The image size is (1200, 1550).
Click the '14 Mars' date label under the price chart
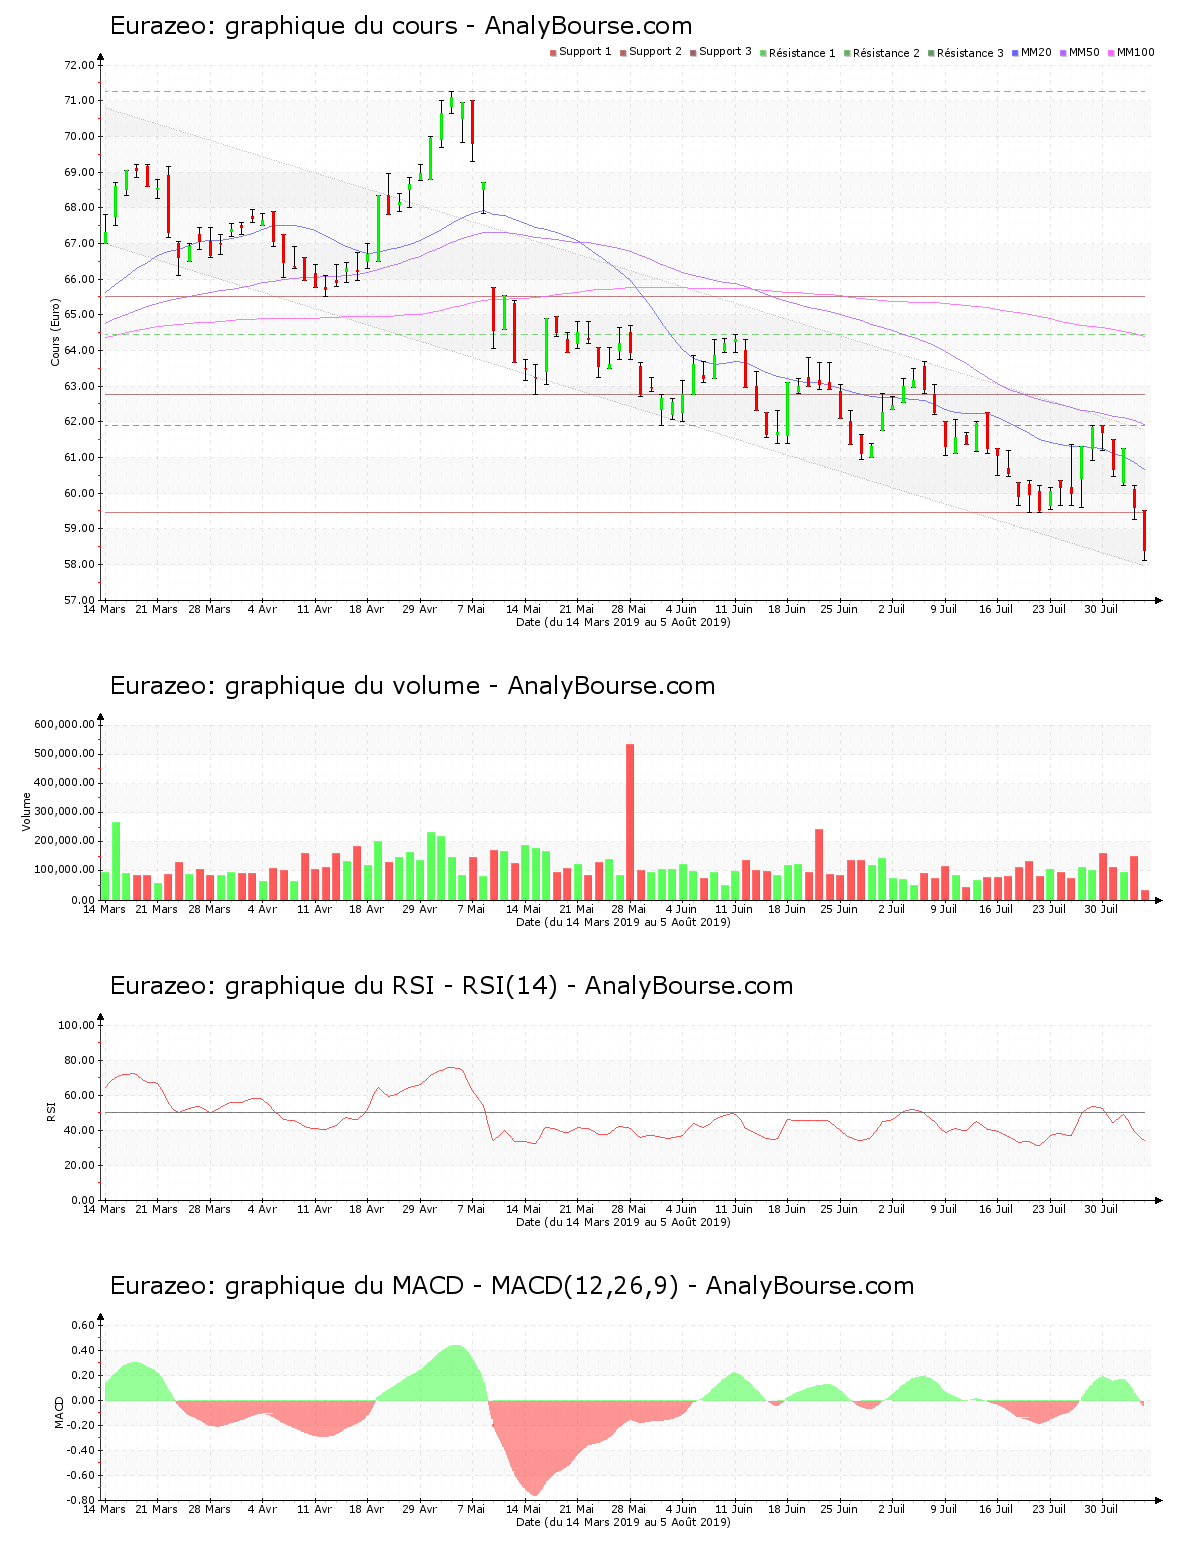(104, 609)
